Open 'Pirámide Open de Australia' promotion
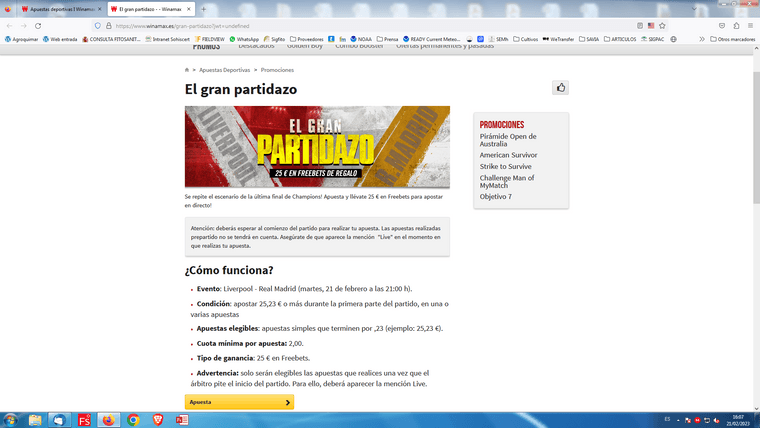760x428 pixels. click(x=508, y=140)
